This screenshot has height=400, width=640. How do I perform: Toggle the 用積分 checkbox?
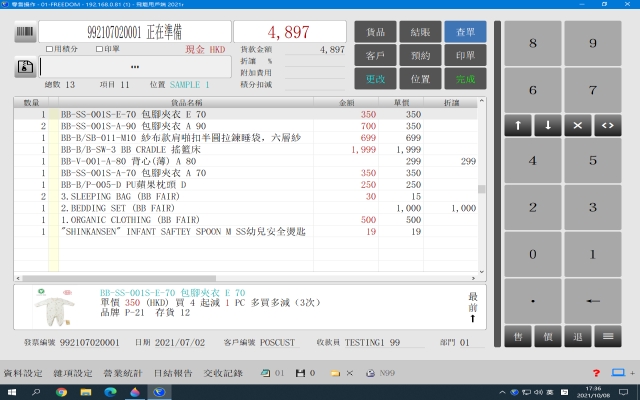[50, 48]
